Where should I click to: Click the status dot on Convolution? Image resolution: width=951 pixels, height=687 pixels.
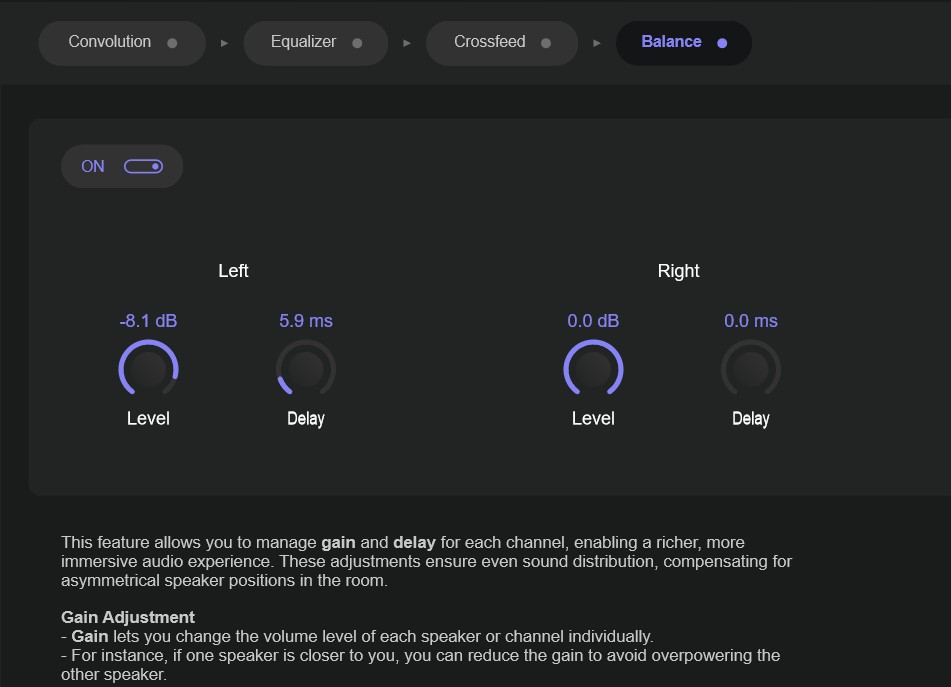[172, 43]
